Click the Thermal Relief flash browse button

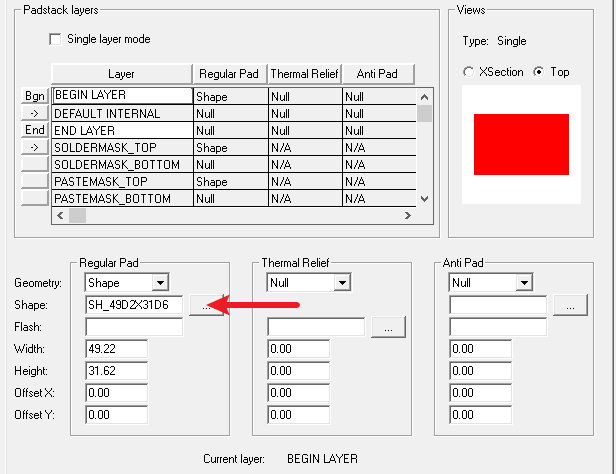(387, 327)
